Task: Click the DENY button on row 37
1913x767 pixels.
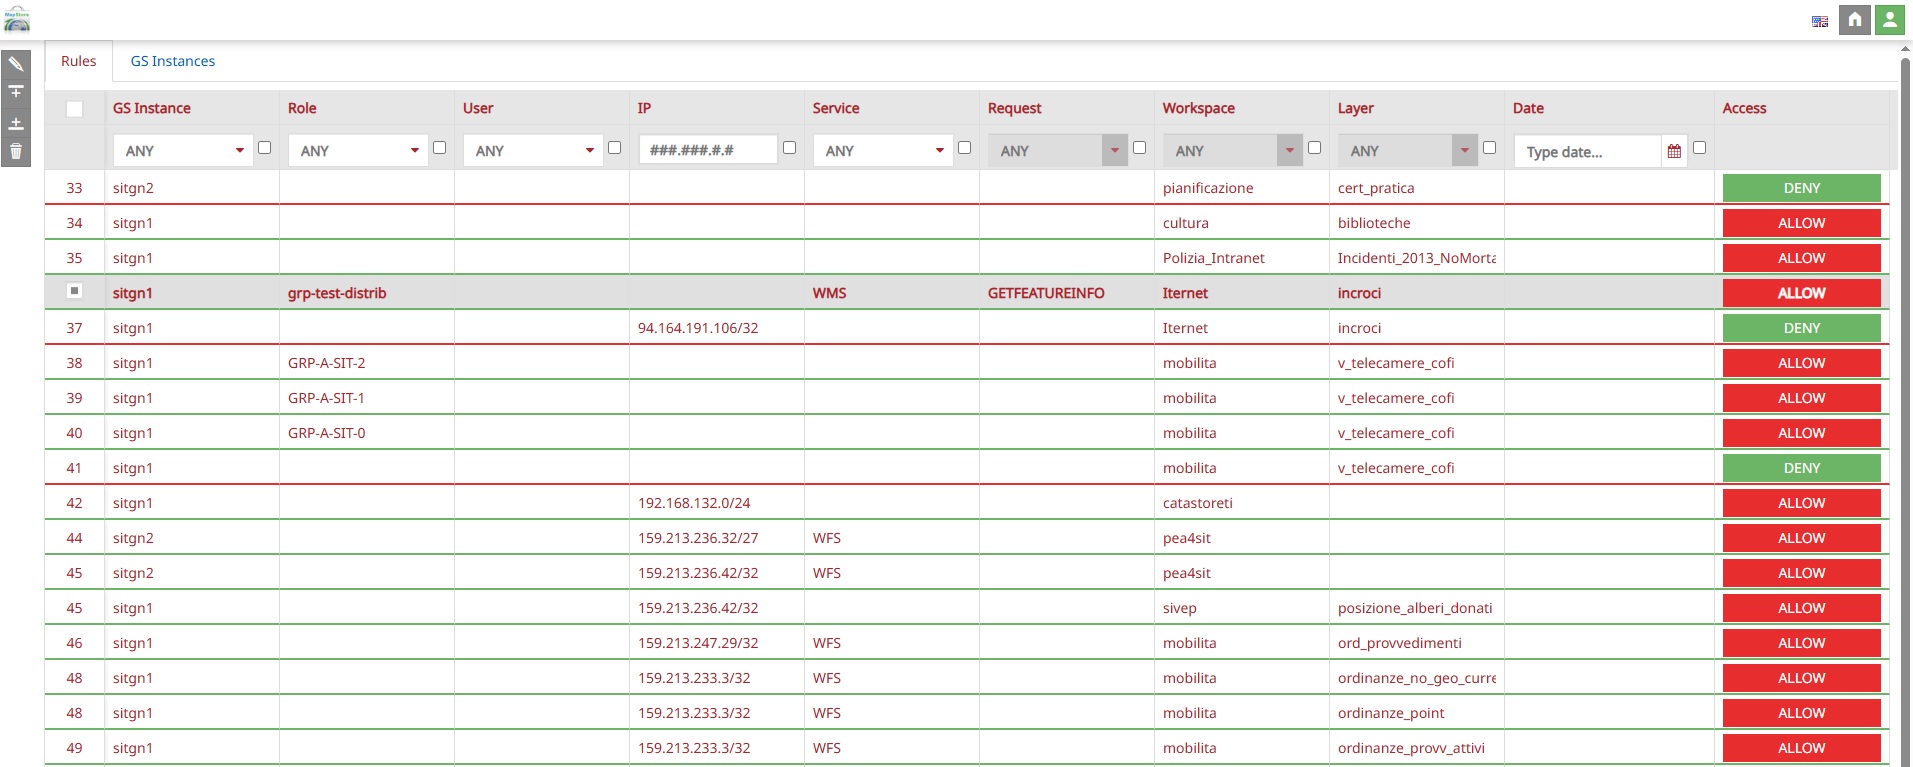Action: [1801, 328]
